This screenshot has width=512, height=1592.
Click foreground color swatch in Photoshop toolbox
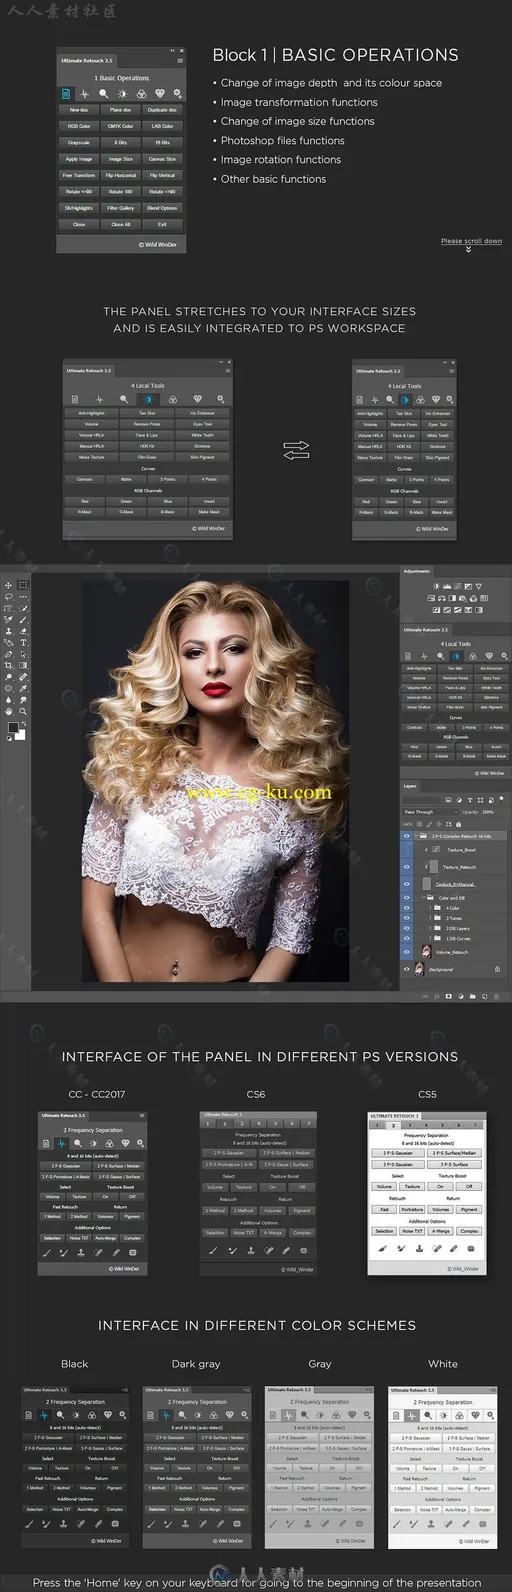click(13, 727)
